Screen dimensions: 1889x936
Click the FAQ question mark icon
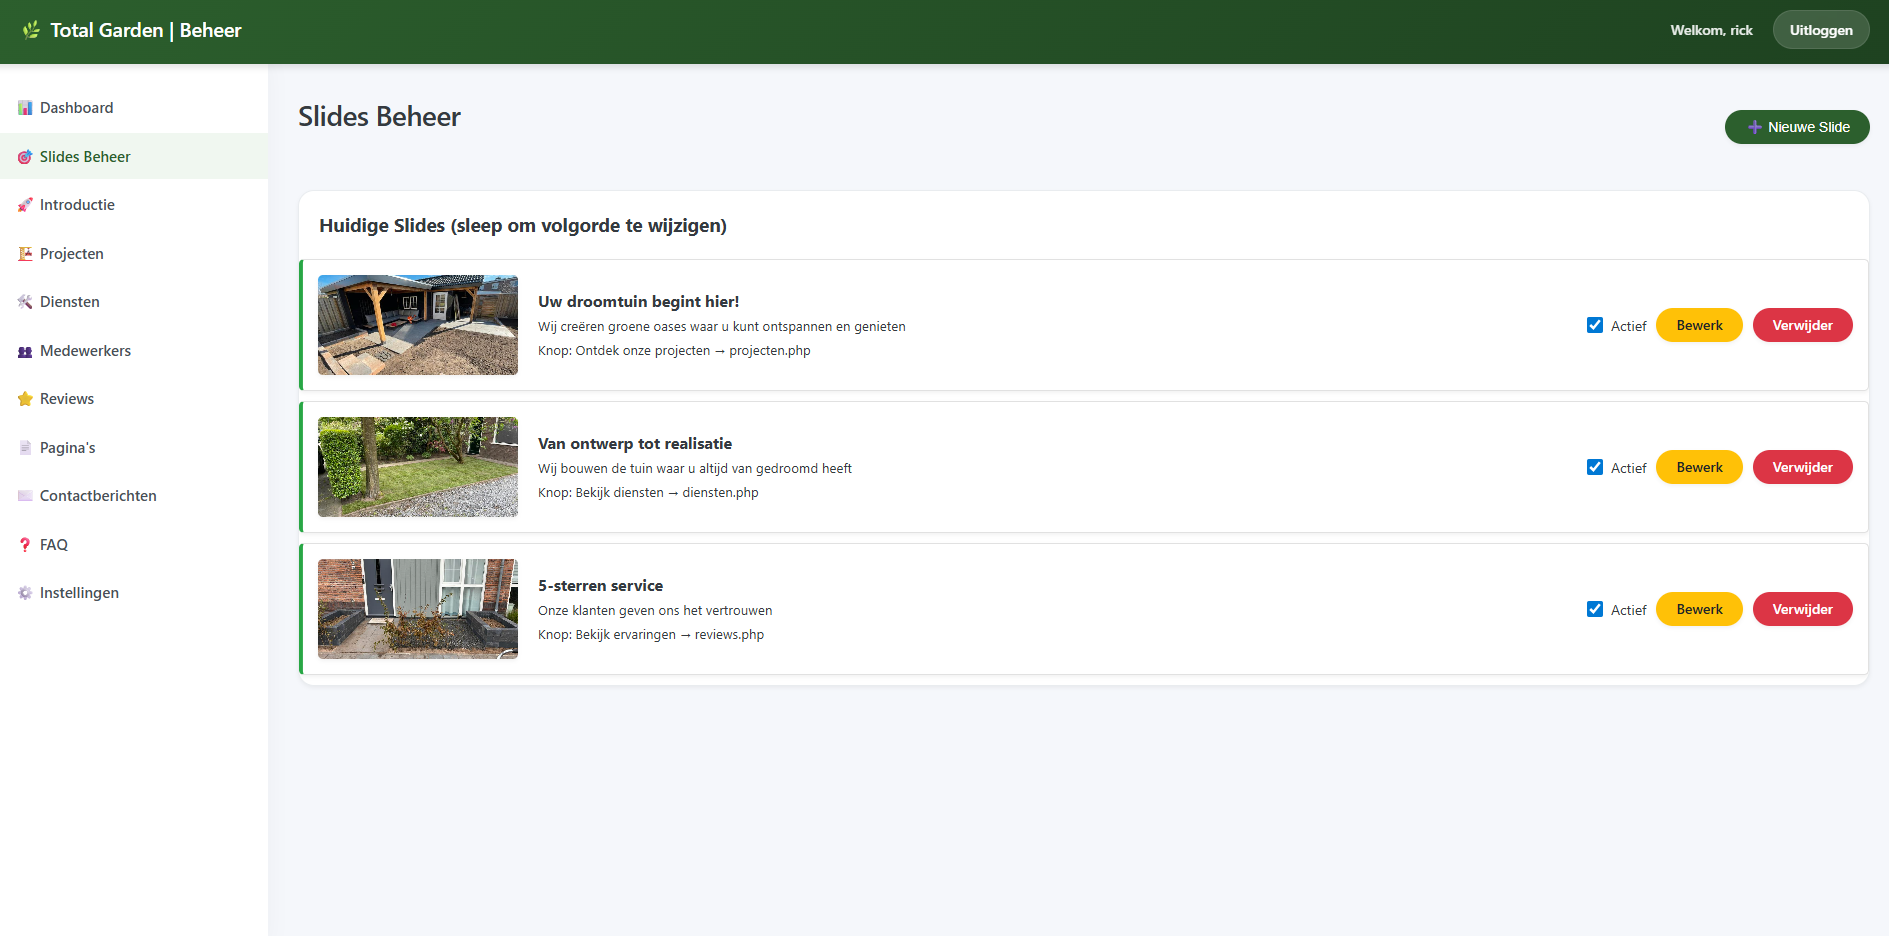pyautogui.click(x=25, y=545)
